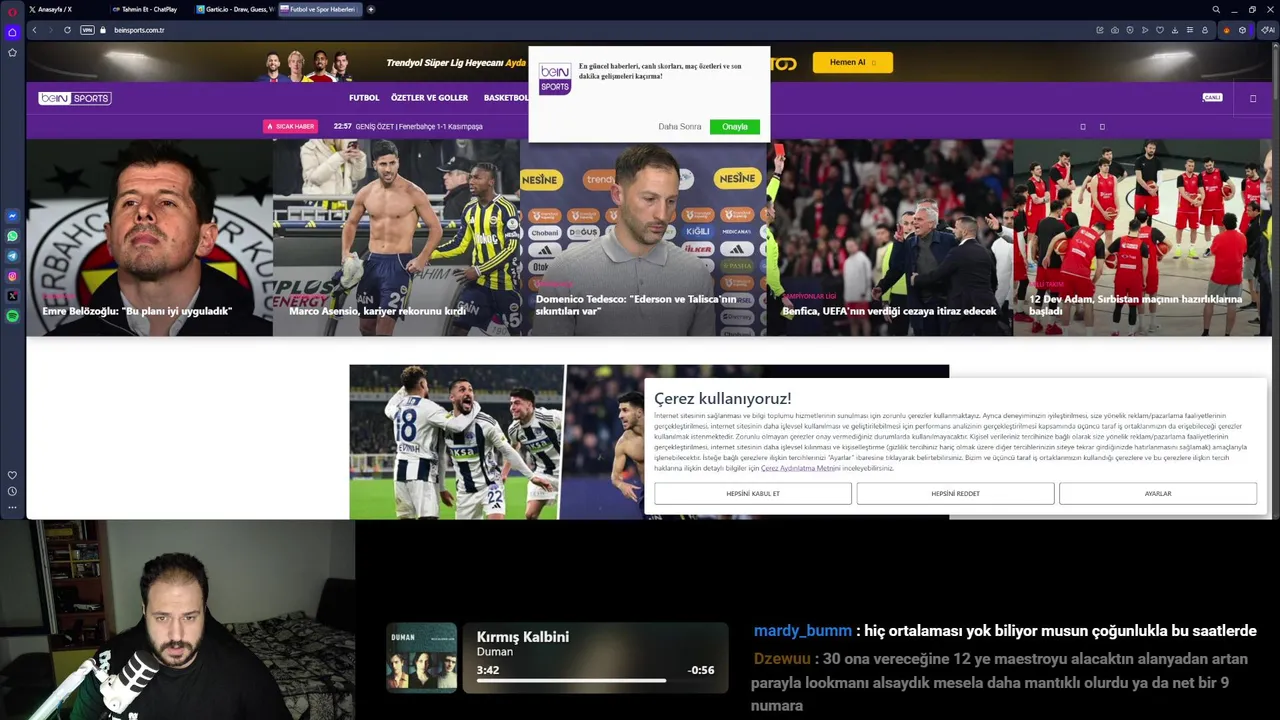Click Dzewuu username in chat

tap(782, 659)
